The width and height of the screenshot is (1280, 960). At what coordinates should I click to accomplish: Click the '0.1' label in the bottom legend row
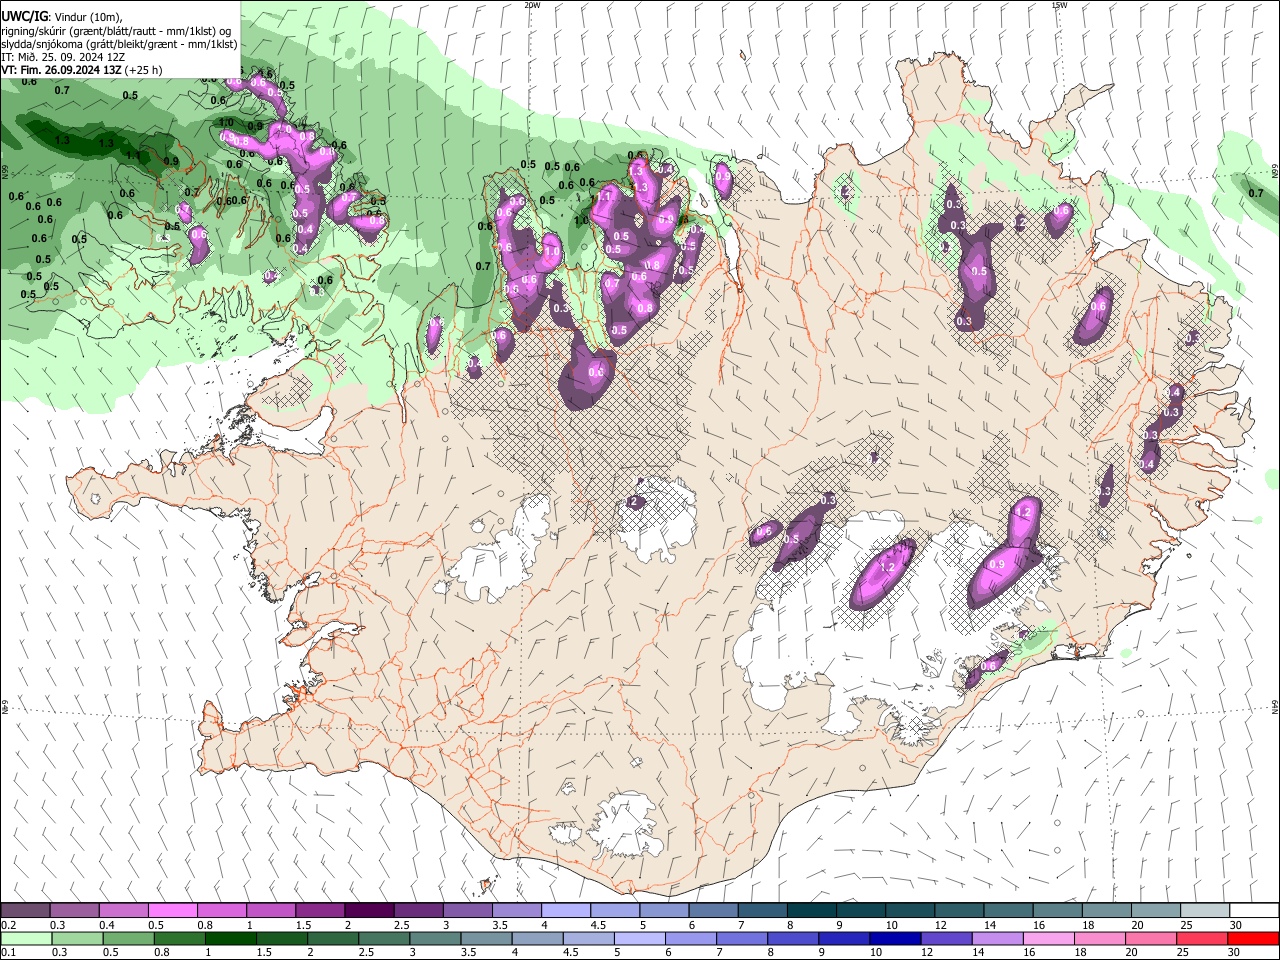point(8,953)
